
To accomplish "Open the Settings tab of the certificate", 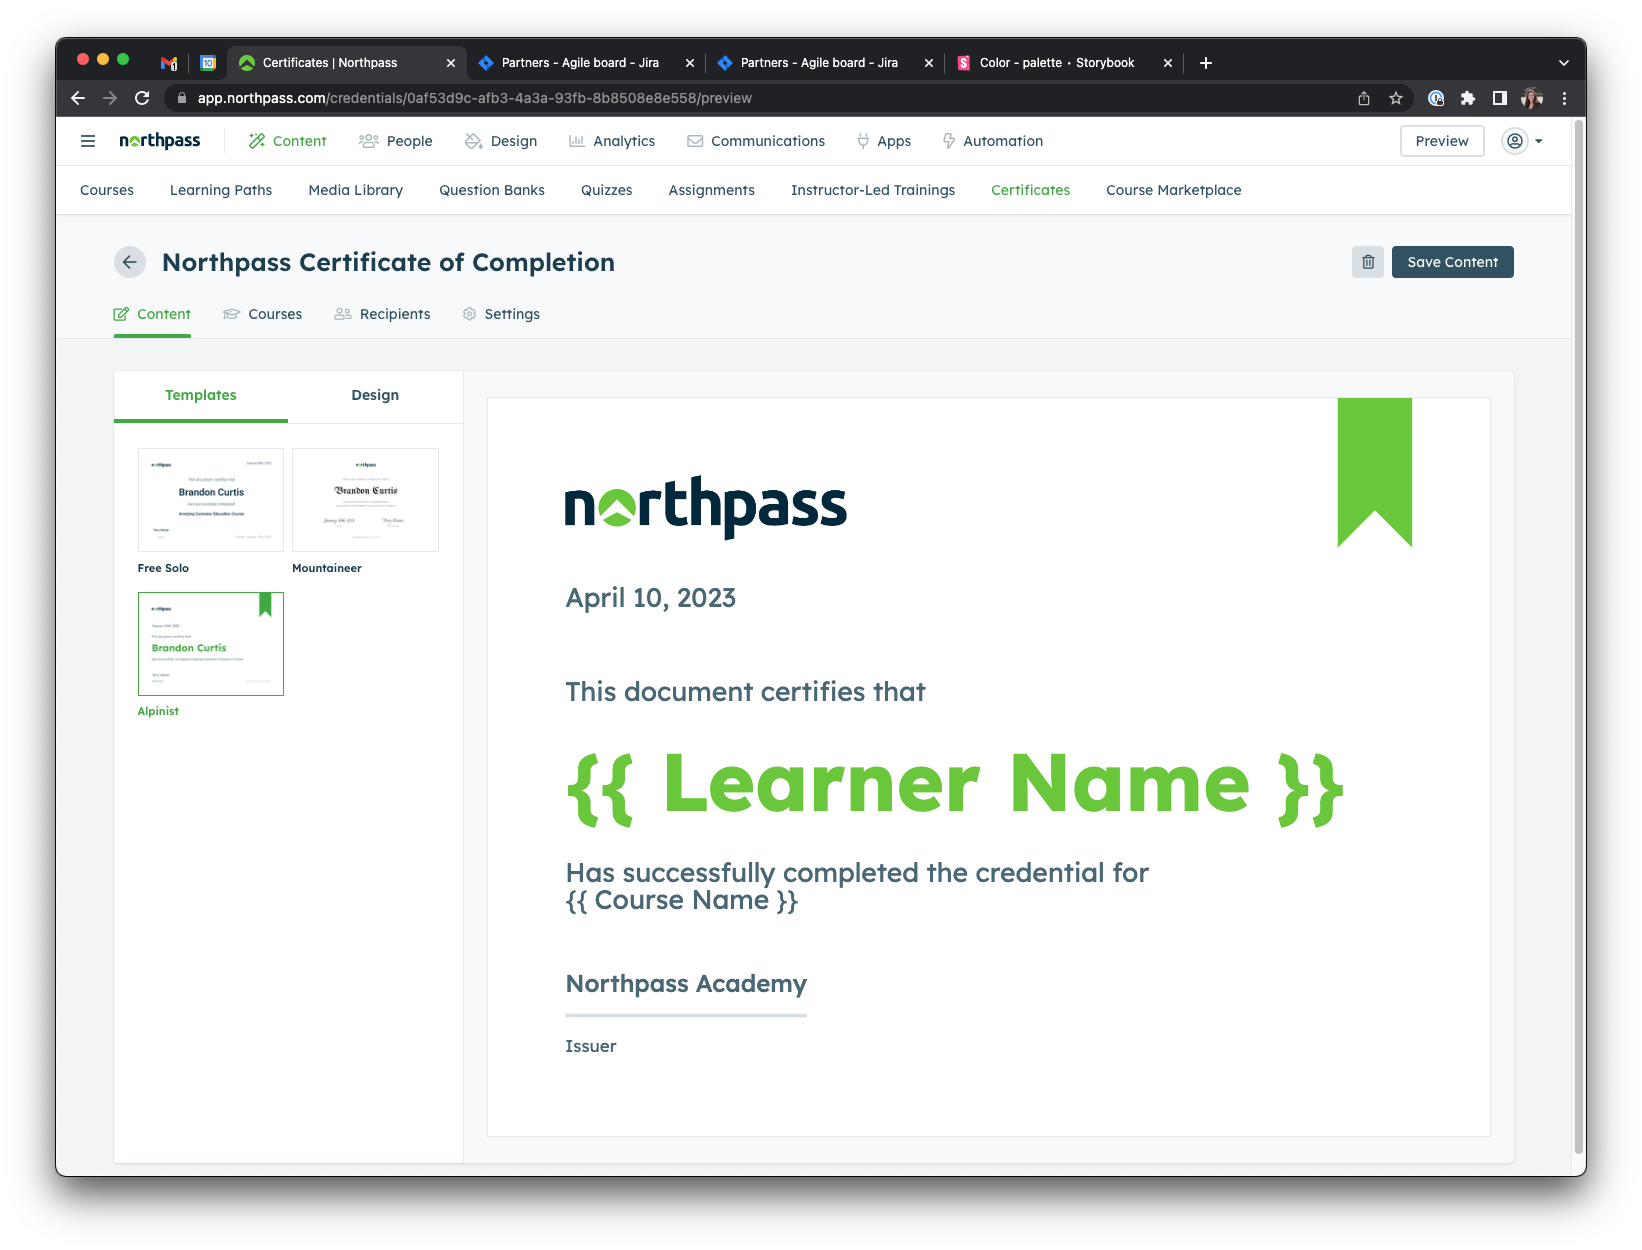I will [512, 314].
